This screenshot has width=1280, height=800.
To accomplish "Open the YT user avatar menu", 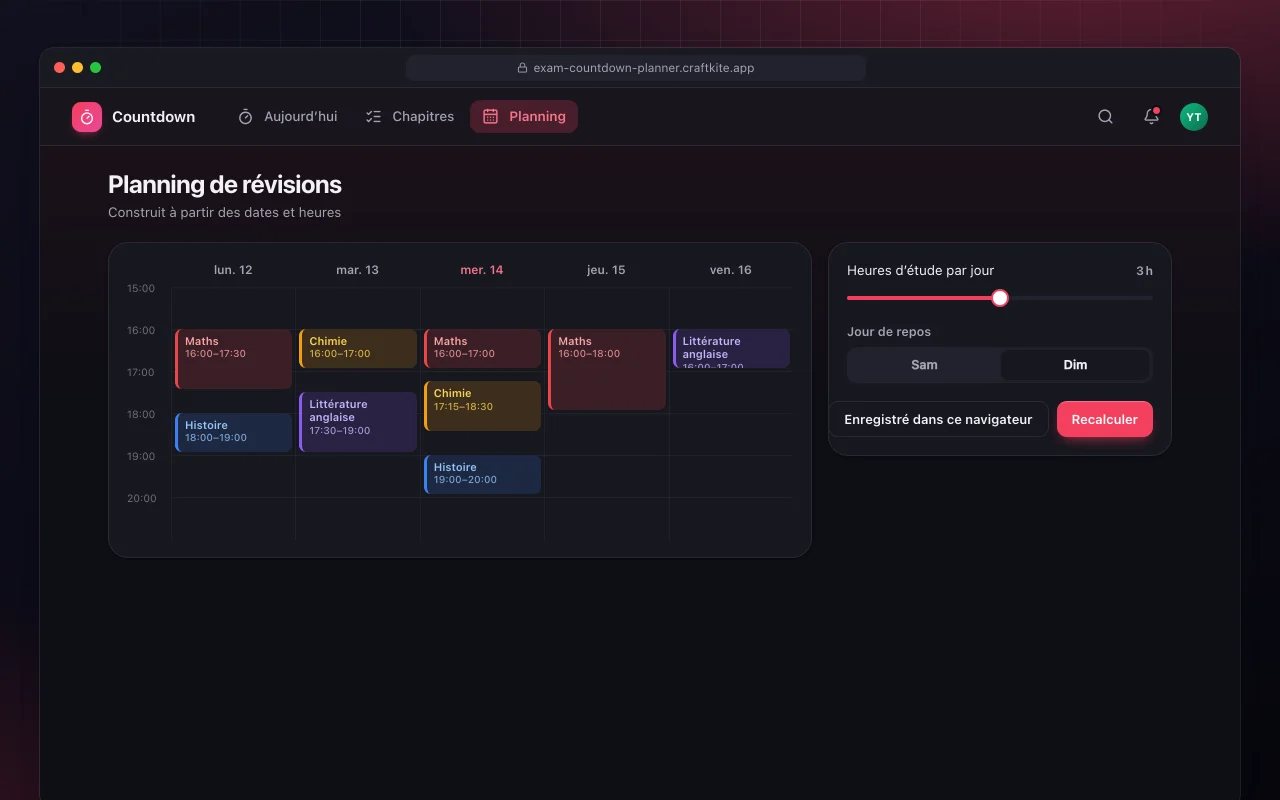I will (1194, 117).
